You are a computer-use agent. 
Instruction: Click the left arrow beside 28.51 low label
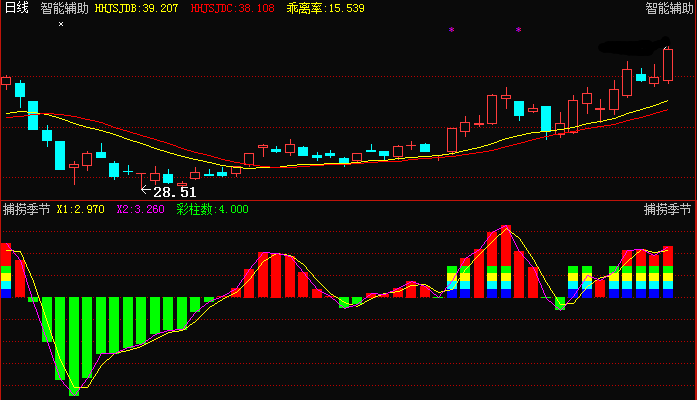(x=146, y=190)
